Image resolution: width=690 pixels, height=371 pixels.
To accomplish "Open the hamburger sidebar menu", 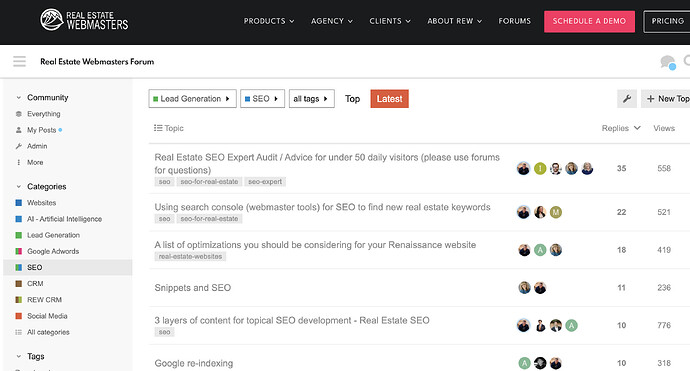I will [19, 61].
